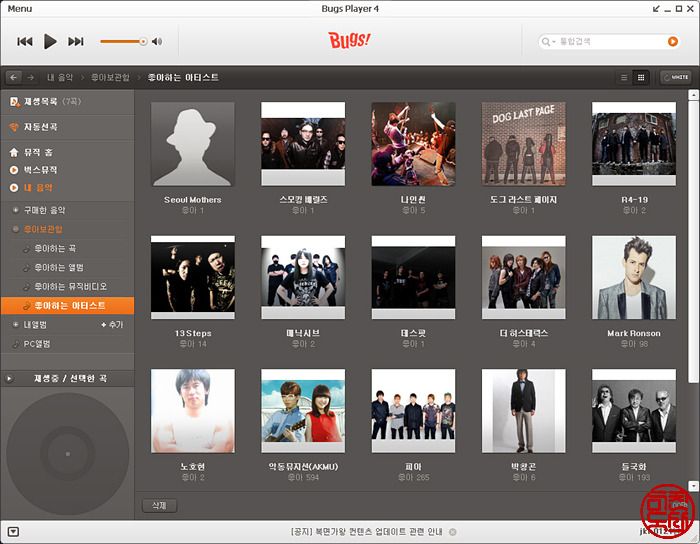Open the Menu item
The height and width of the screenshot is (544, 700).
20,8
